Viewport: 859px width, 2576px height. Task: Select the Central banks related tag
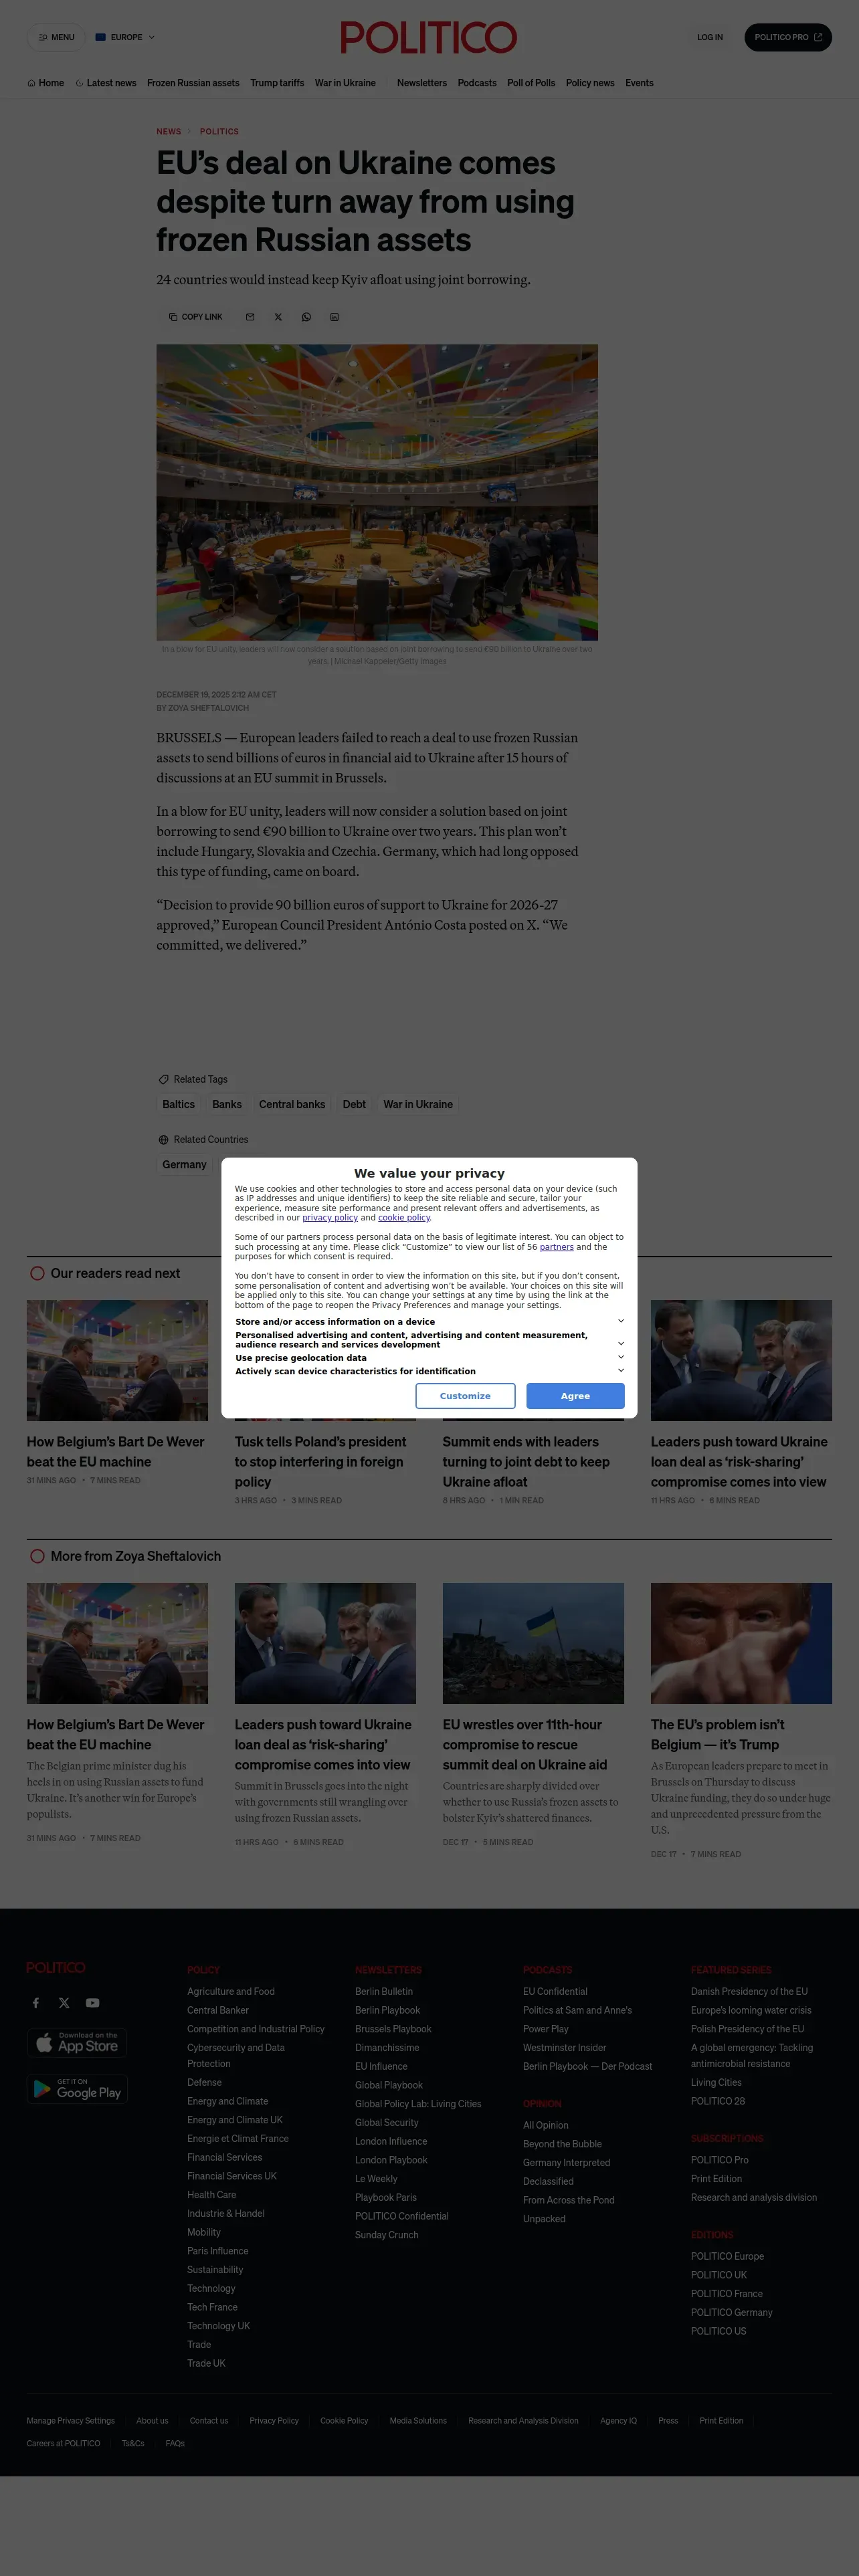pyautogui.click(x=292, y=1104)
